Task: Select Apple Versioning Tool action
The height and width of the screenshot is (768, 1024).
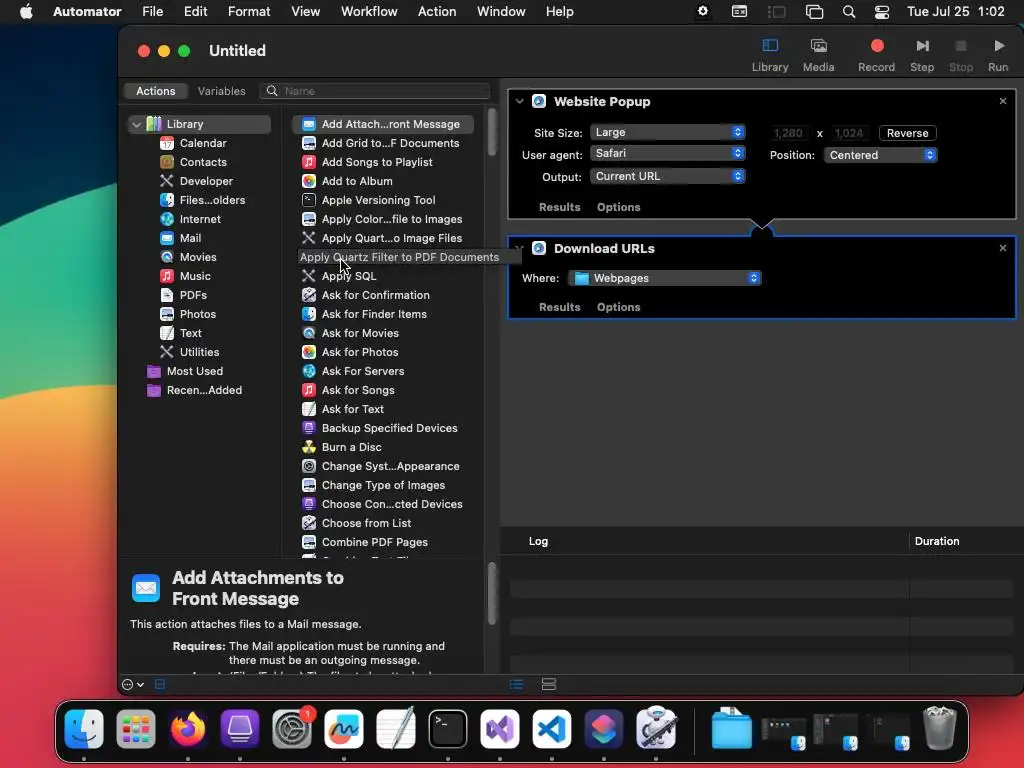Action: (378, 200)
